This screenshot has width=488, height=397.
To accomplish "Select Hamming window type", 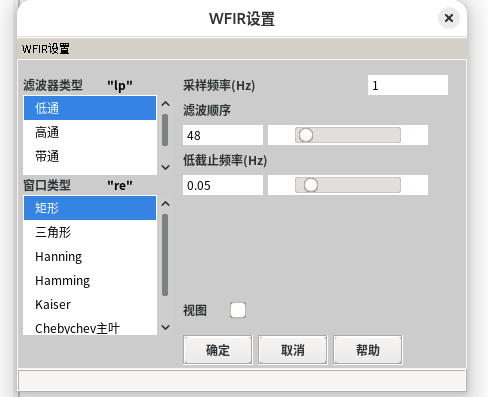I will pos(90,280).
